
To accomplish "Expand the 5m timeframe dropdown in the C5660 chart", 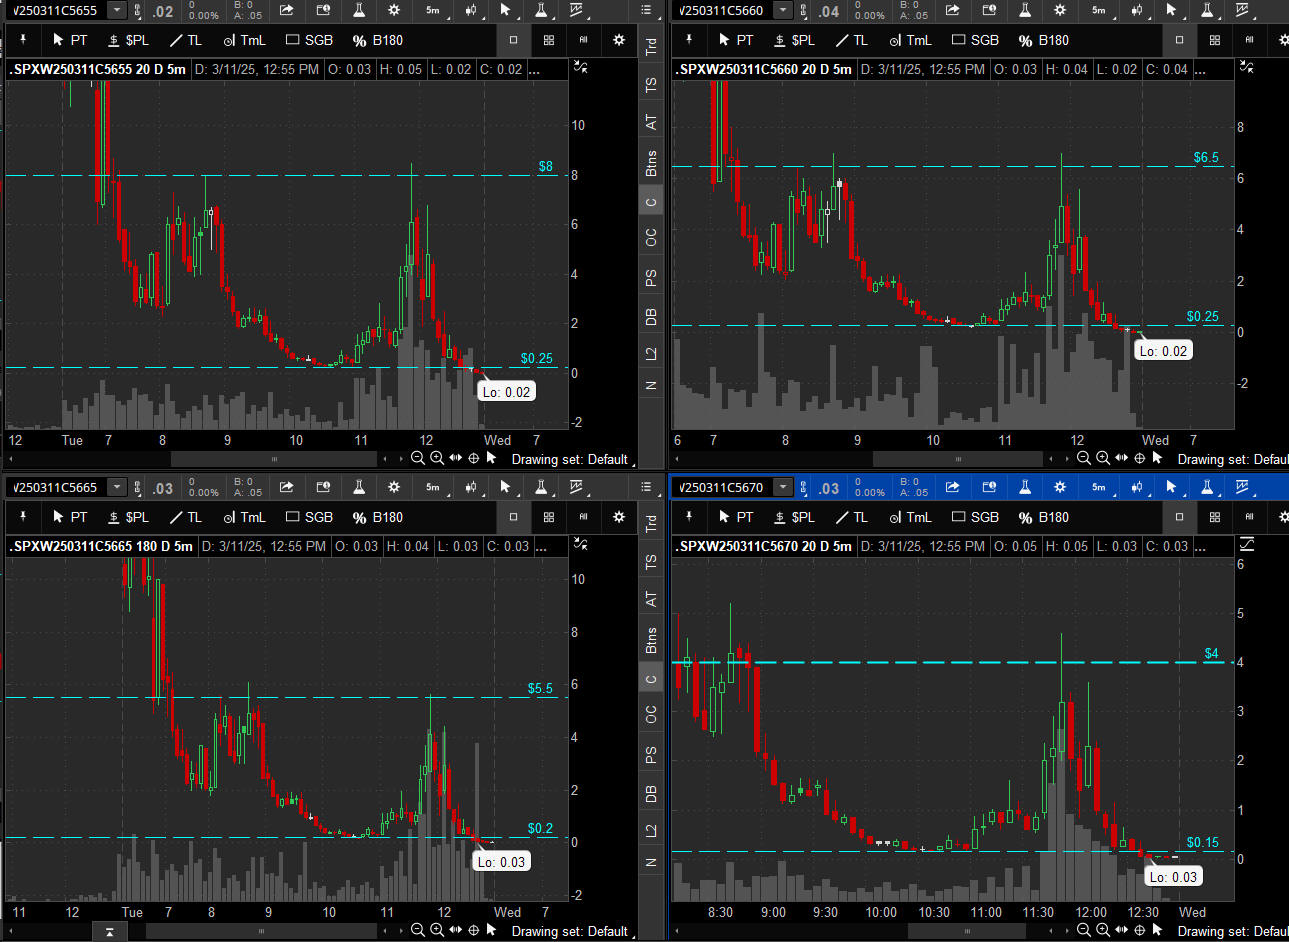I will tap(1099, 10).
